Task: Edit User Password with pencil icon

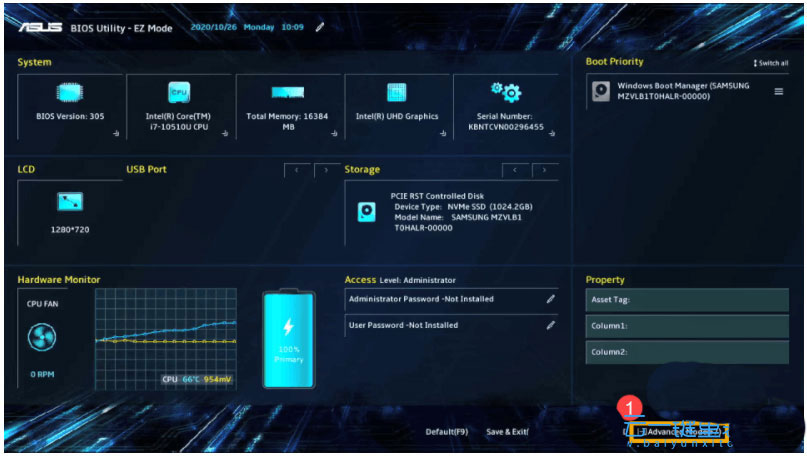Action: 551,325
